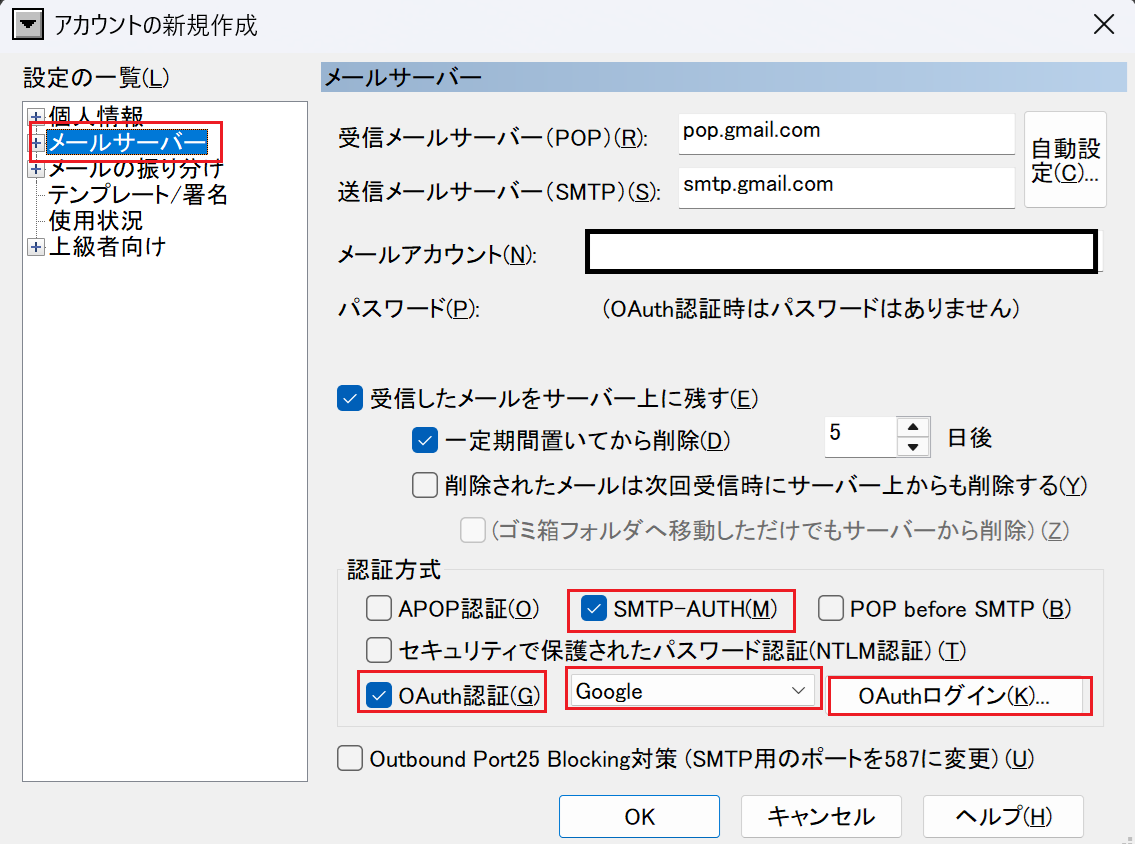This screenshot has height=844, width=1135.
Task: Expand the メールの振り分け tree node
Action: pyautogui.click(x=37, y=171)
